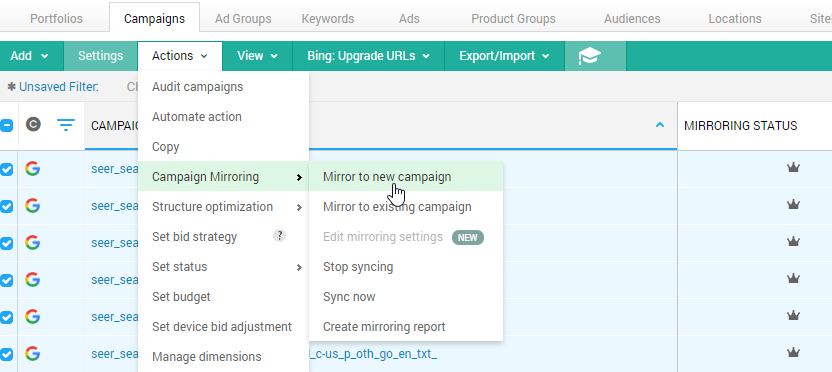This screenshot has width=832, height=372.
Task: Click the sort caret in Campaign column header
Action: point(660,125)
